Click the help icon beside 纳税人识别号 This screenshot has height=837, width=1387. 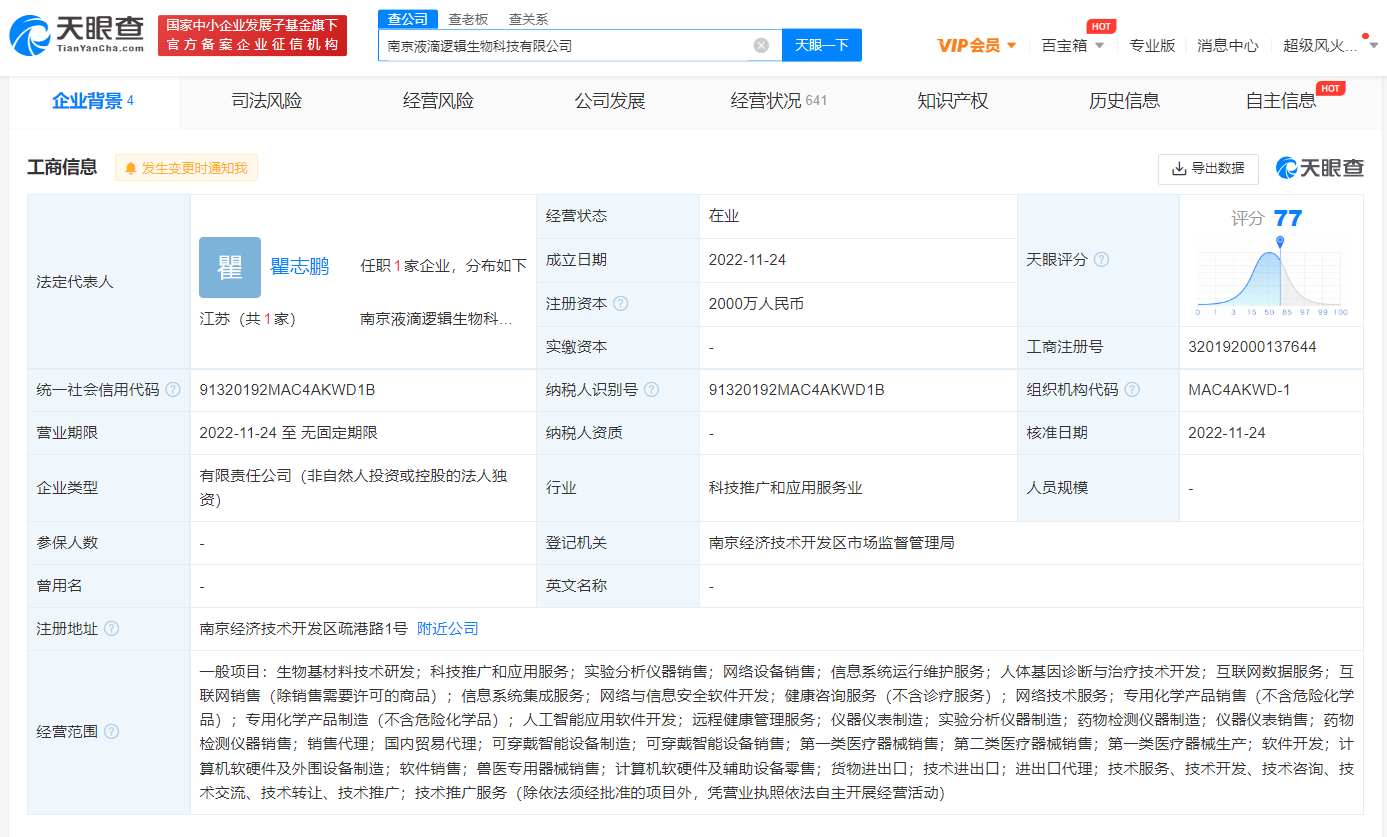pyautogui.click(x=651, y=390)
